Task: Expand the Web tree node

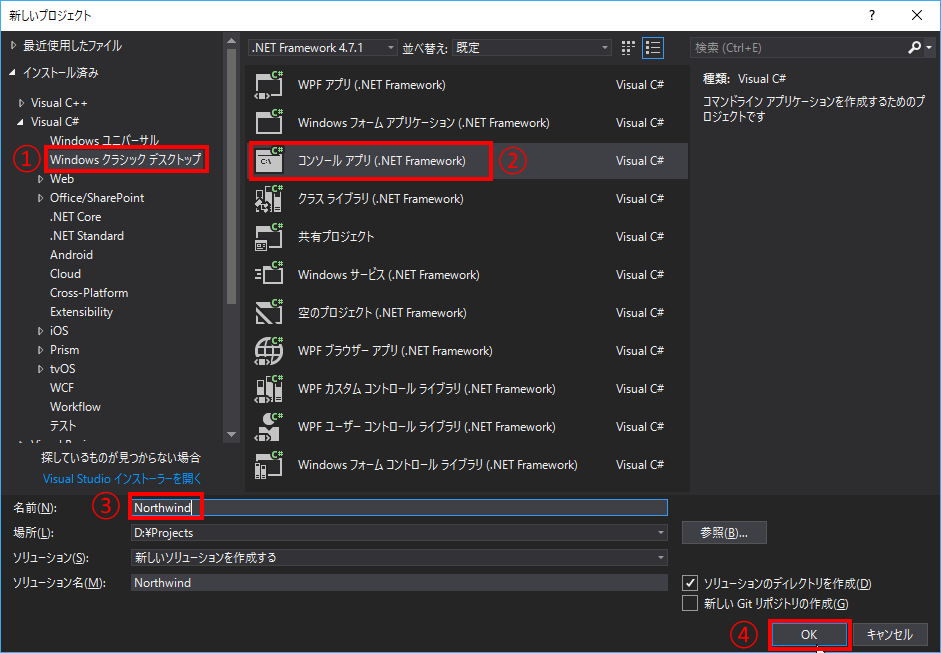Action: 41,179
